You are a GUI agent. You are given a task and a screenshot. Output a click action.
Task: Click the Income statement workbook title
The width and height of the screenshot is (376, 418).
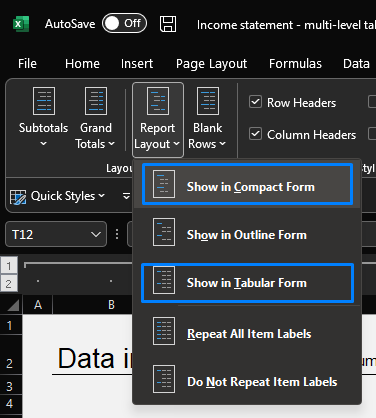pos(286,25)
